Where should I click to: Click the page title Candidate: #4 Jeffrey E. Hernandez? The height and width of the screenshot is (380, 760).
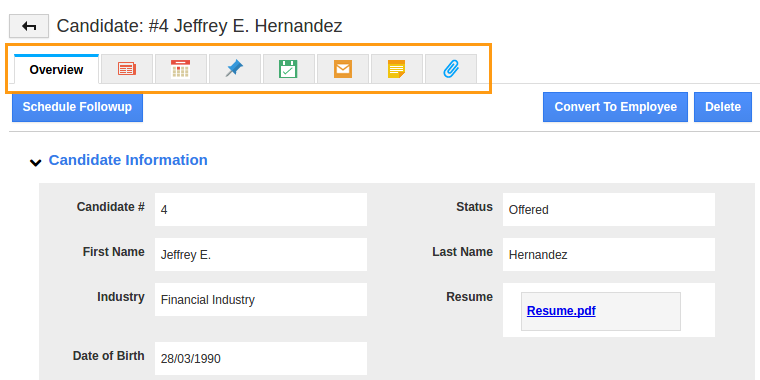199,26
